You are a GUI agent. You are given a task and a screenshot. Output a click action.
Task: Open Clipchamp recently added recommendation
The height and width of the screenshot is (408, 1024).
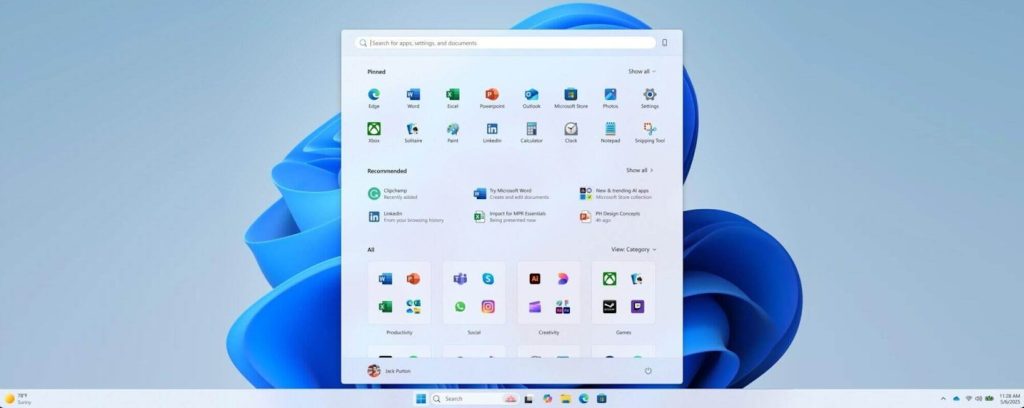[x=393, y=193]
